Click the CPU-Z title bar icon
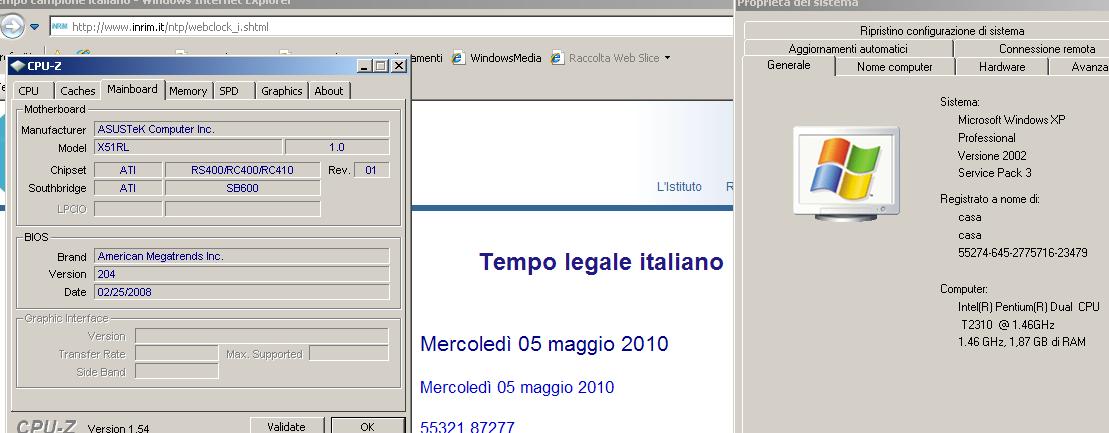The image size is (1109, 433). tap(18, 66)
